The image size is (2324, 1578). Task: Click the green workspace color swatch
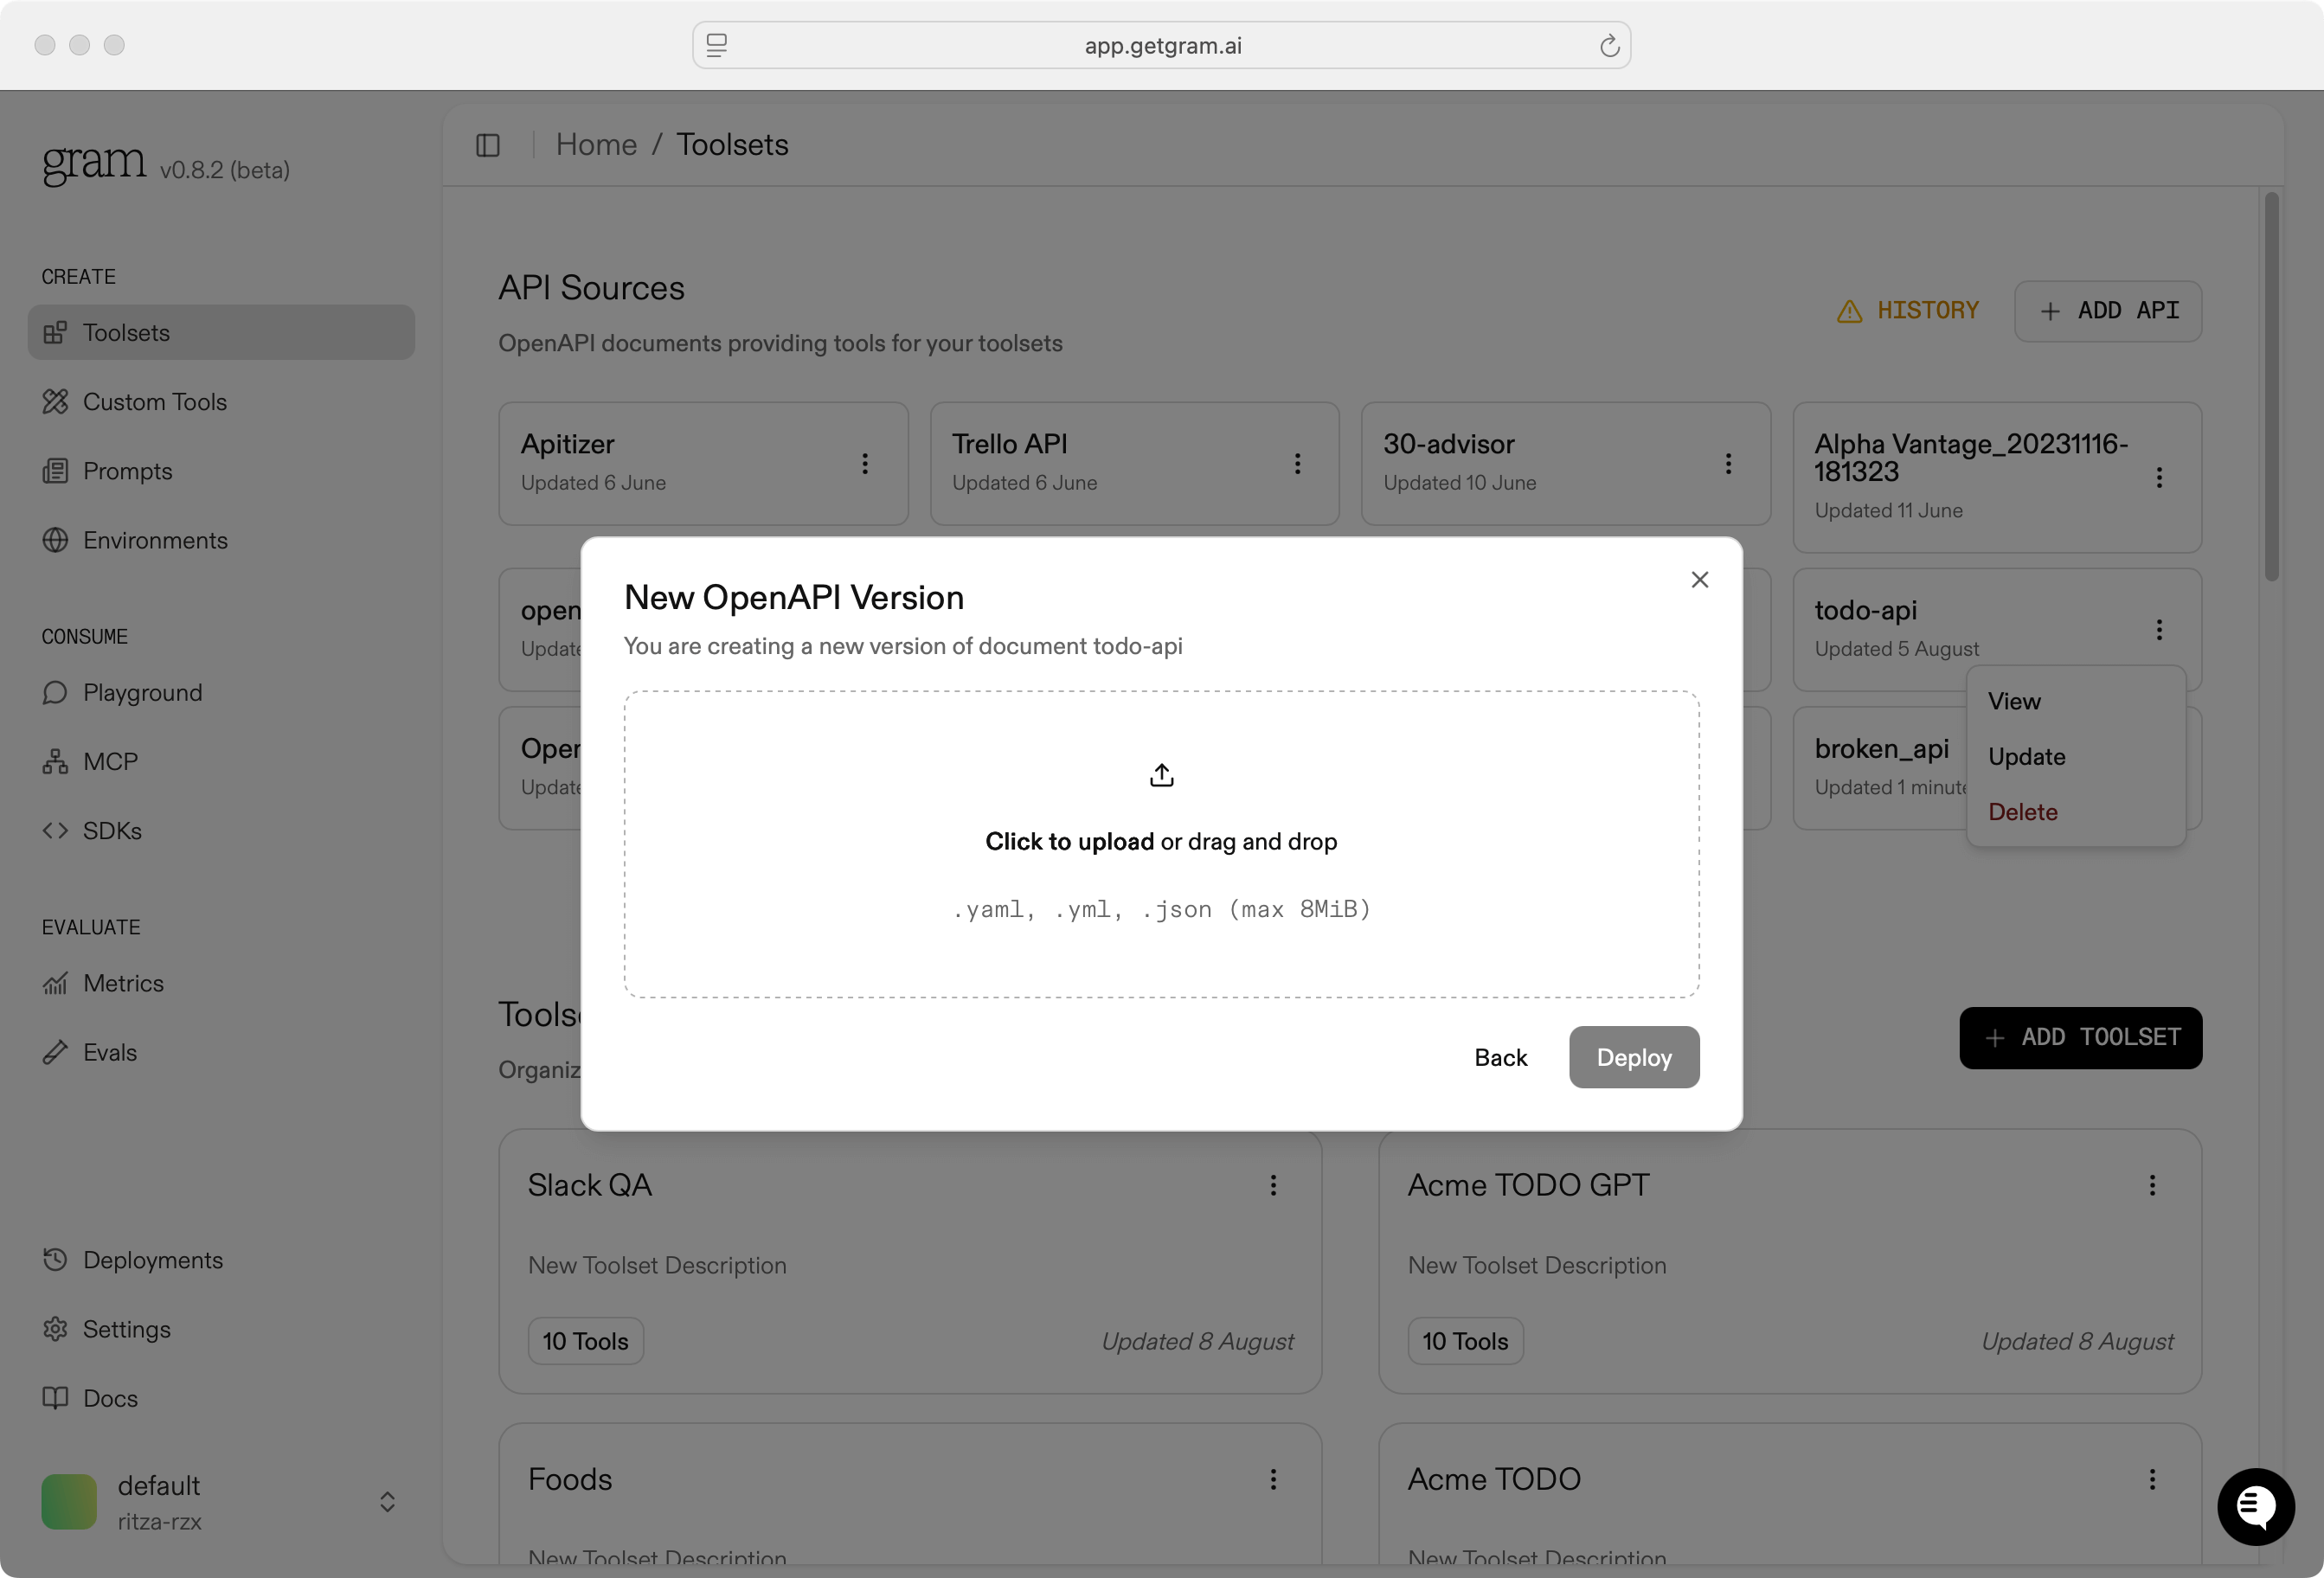click(x=68, y=1501)
